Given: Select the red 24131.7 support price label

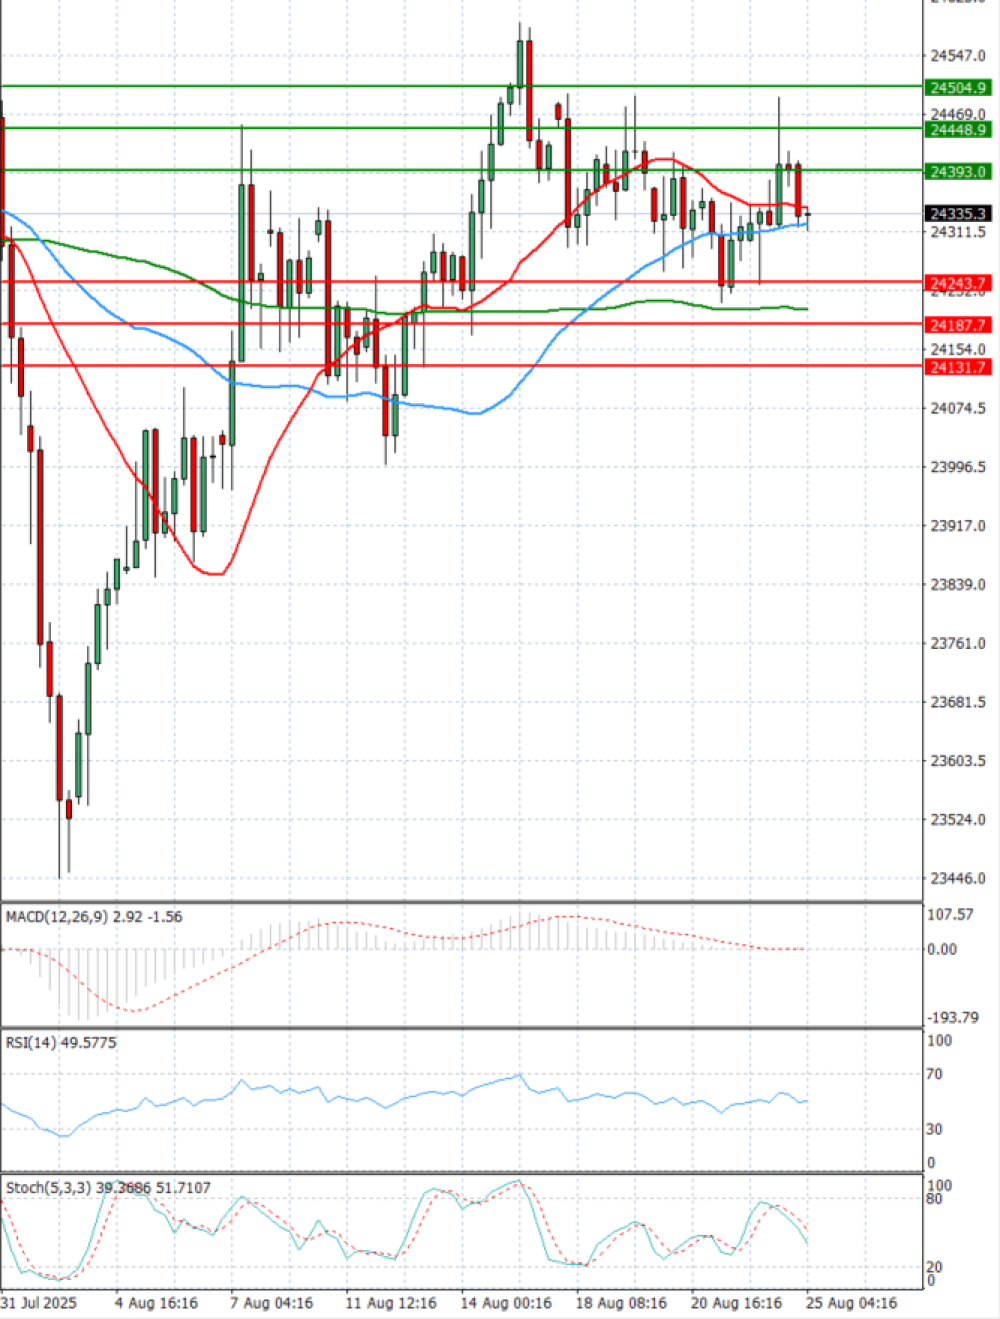Looking at the screenshot, I should pyautogui.click(x=957, y=368).
